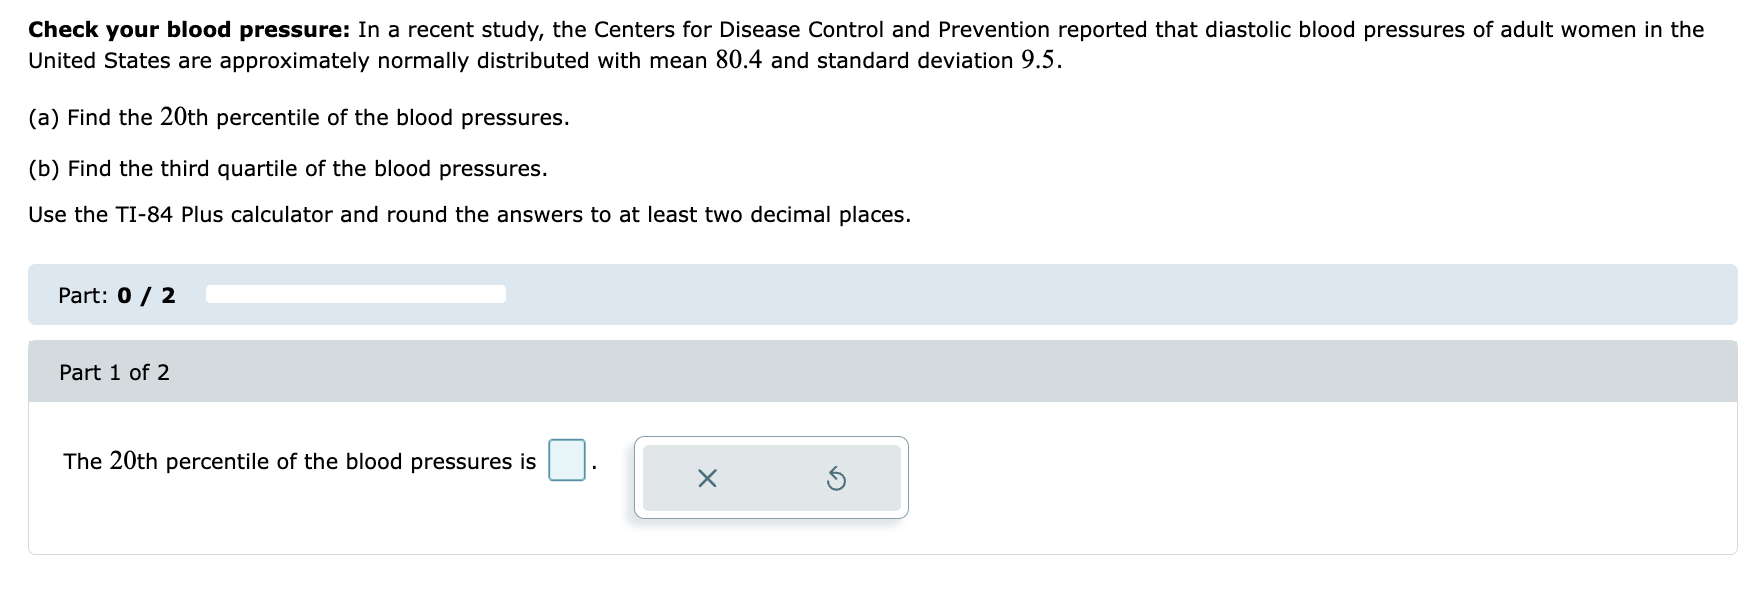Image resolution: width=1762 pixels, height=614 pixels.
Task: Click the TI-84 Plus instruction text line
Action: 470,214
